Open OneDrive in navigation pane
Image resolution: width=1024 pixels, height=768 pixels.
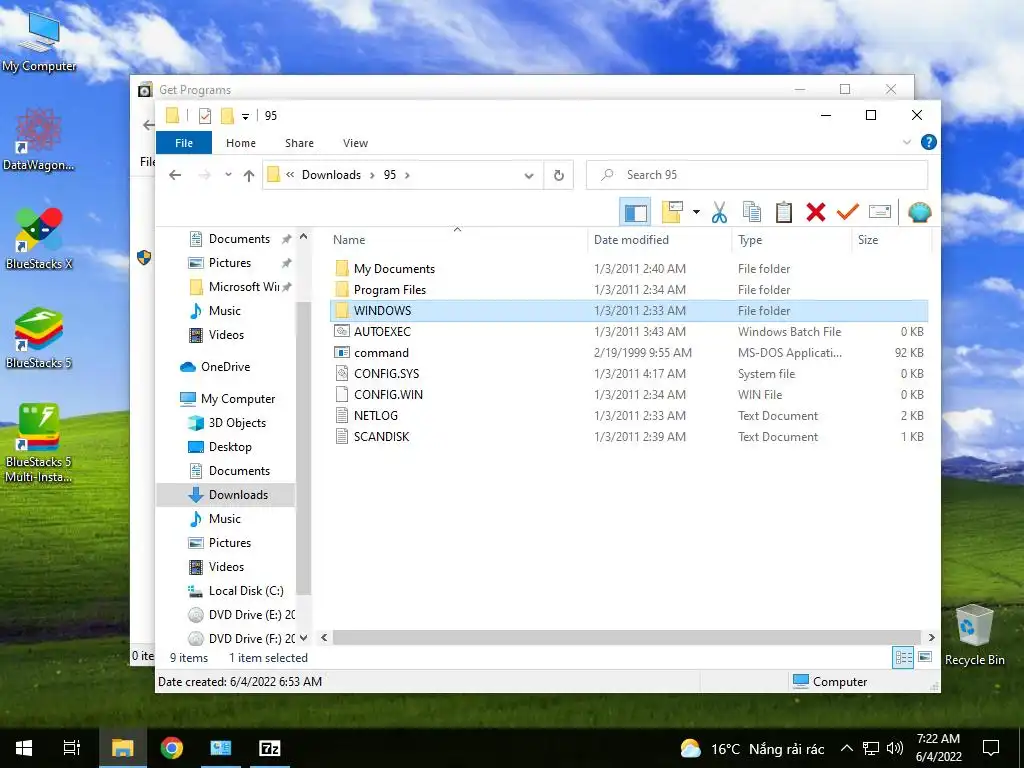point(225,367)
